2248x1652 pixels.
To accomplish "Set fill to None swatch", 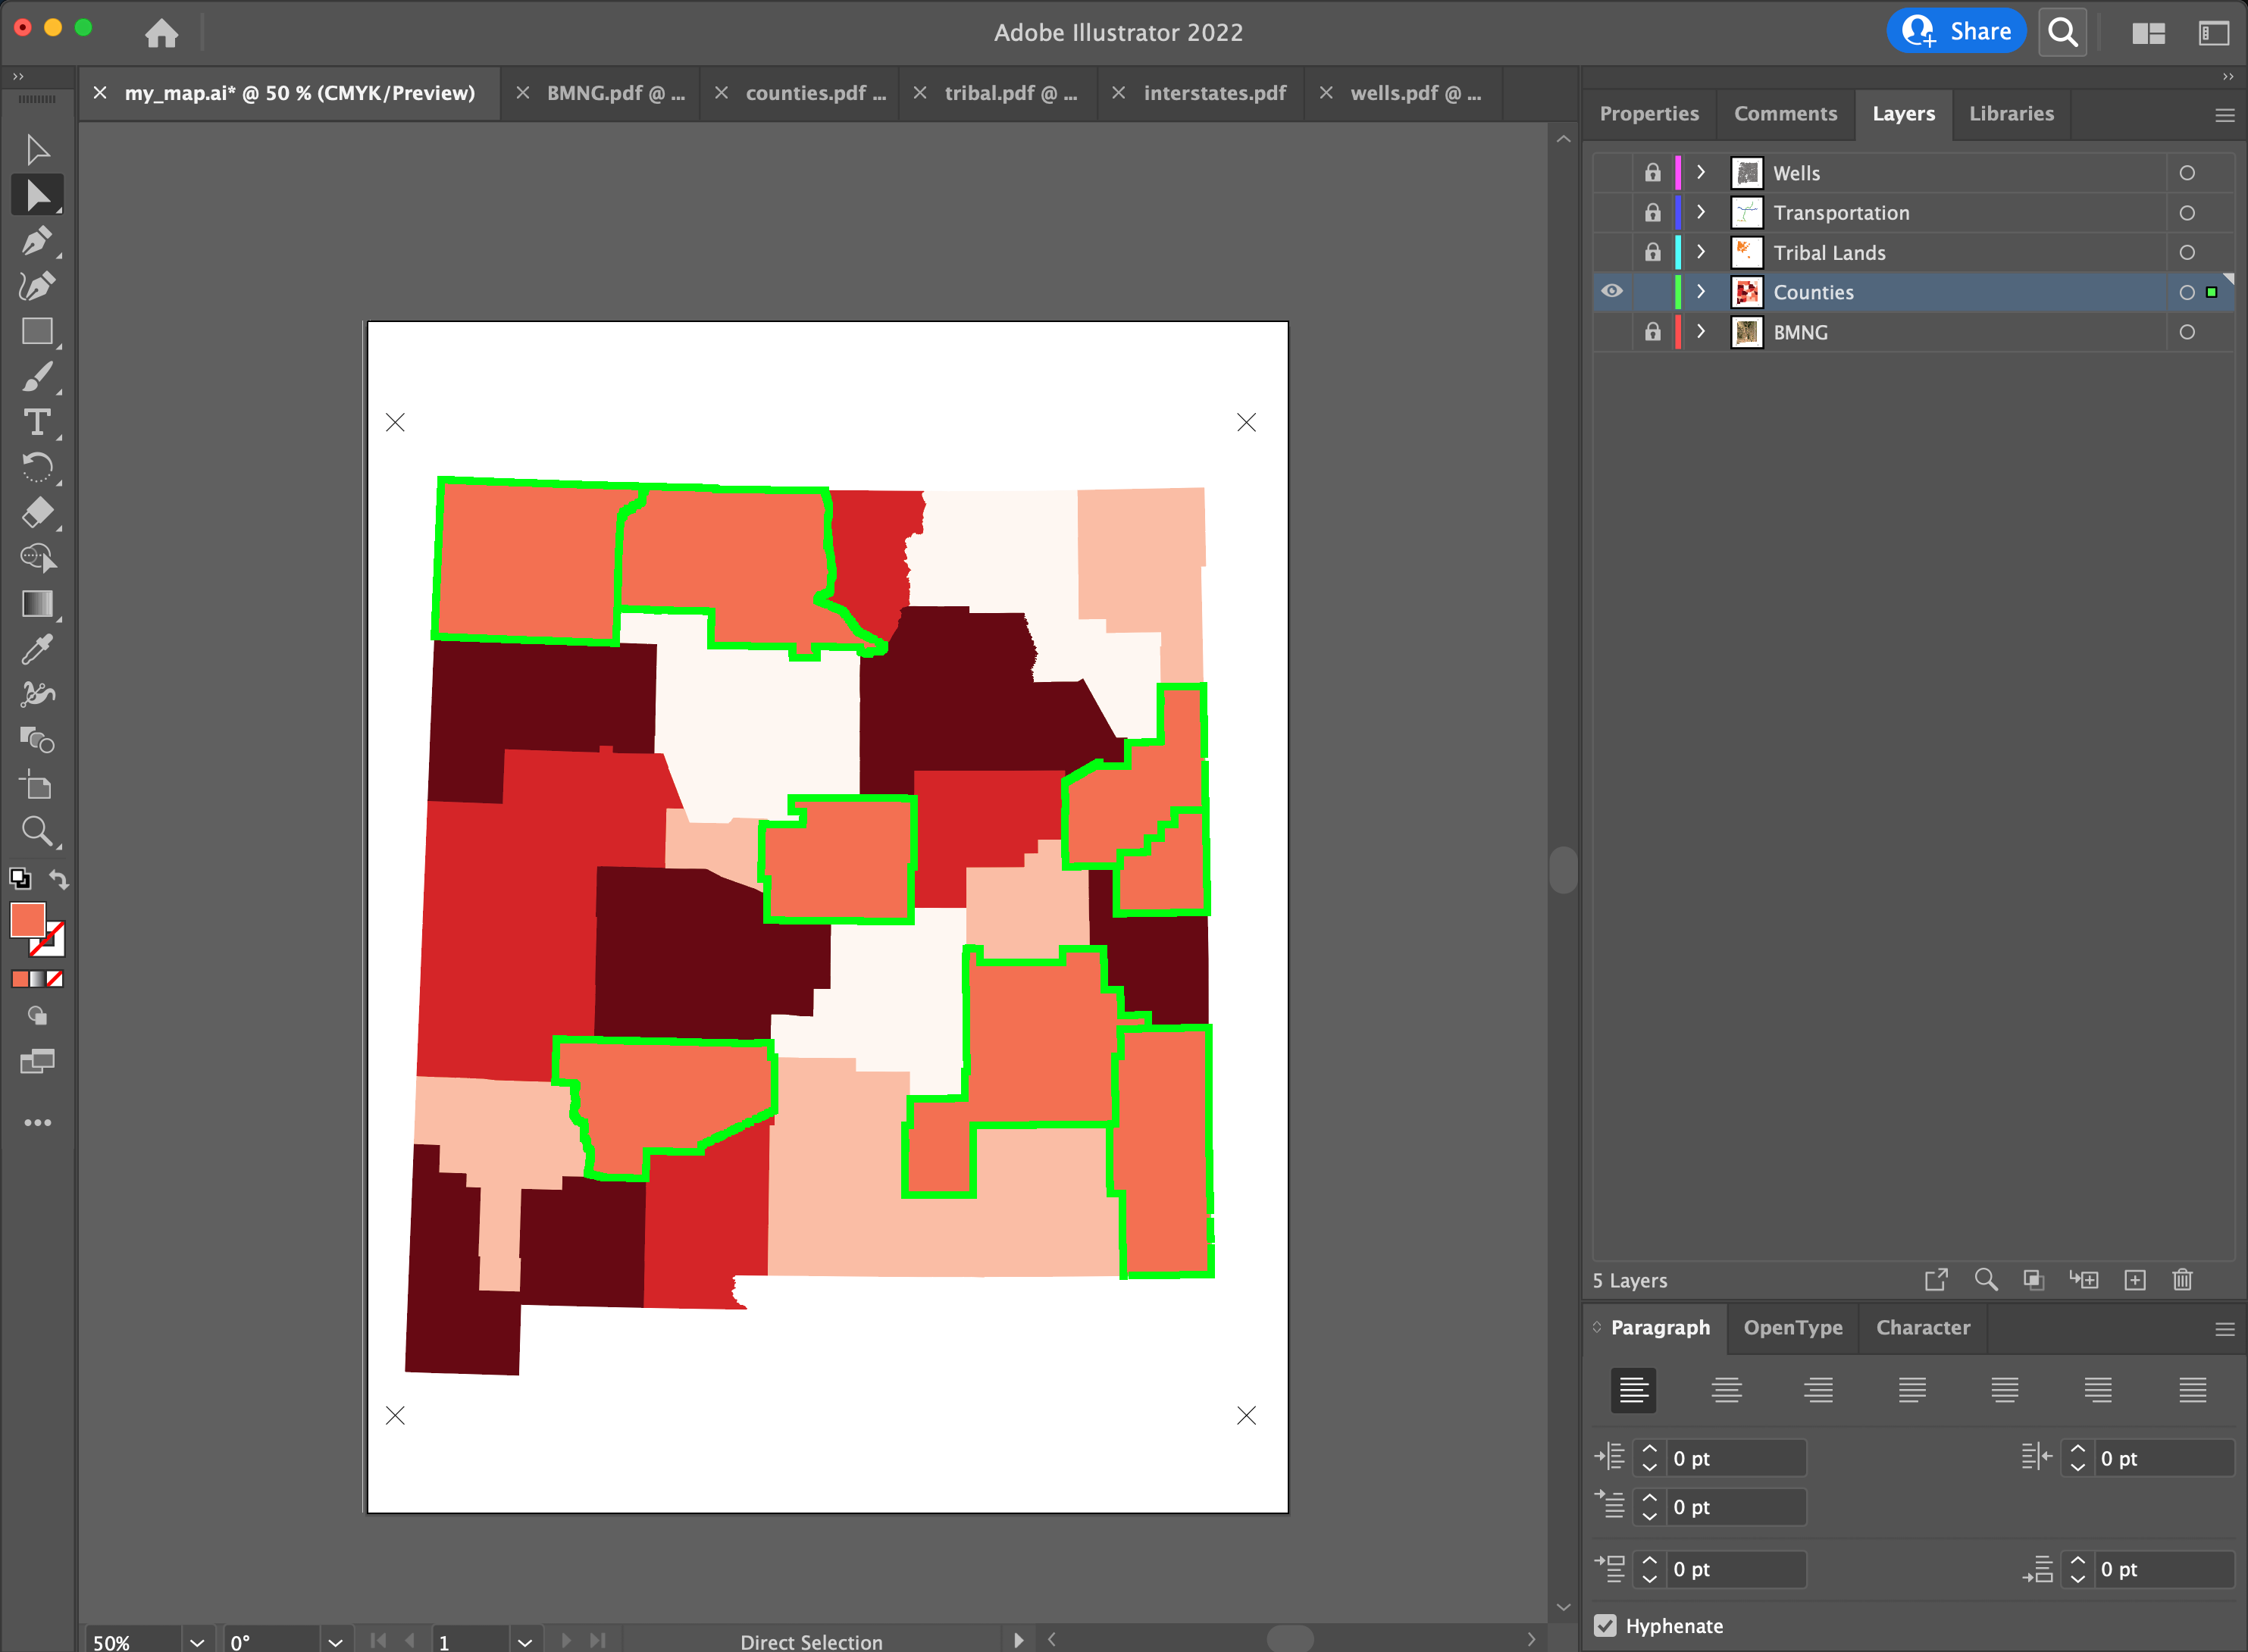I will pos(55,979).
